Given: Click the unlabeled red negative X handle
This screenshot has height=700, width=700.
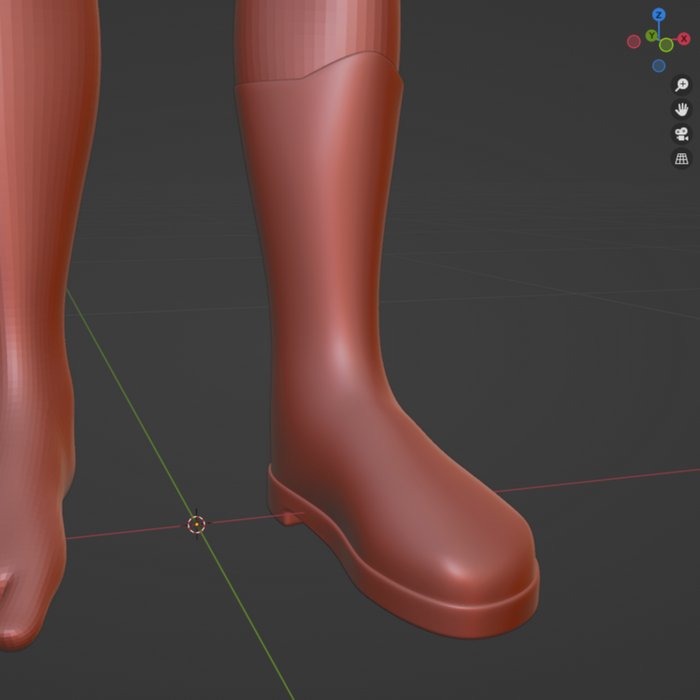Looking at the screenshot, I should pyautogui.click(x=633, y=41).
